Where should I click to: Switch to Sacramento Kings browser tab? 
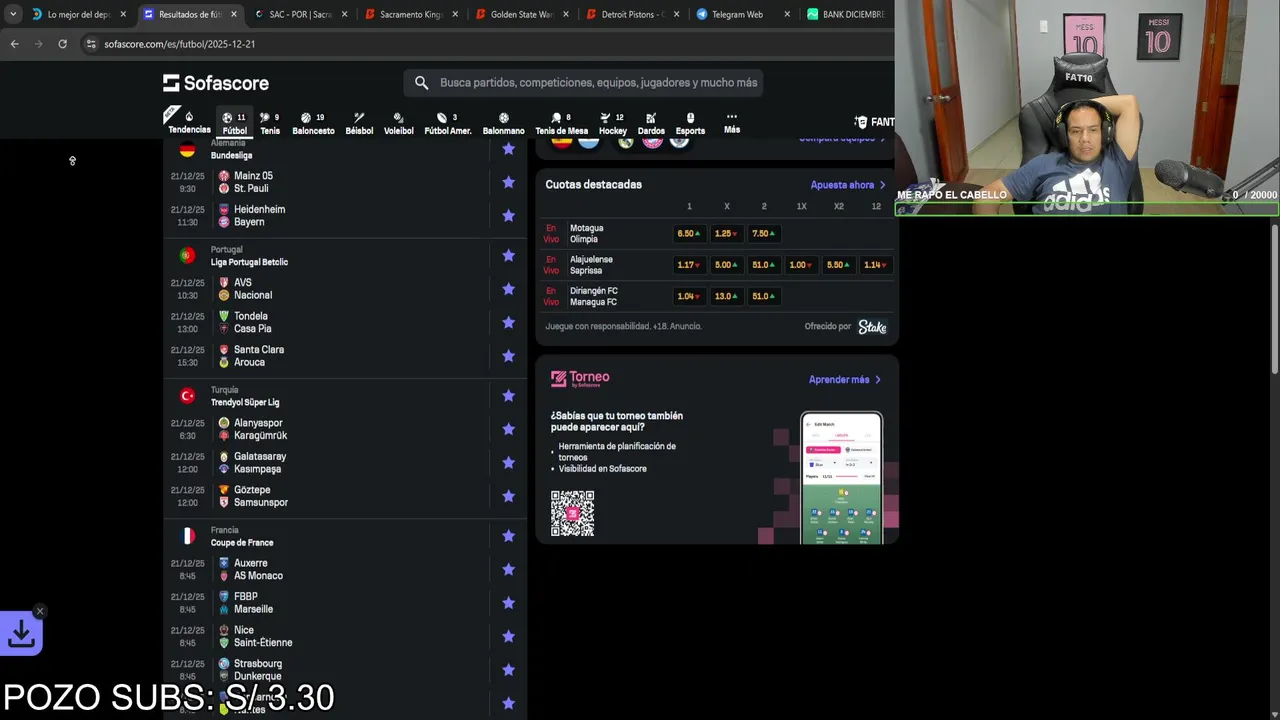411,15
